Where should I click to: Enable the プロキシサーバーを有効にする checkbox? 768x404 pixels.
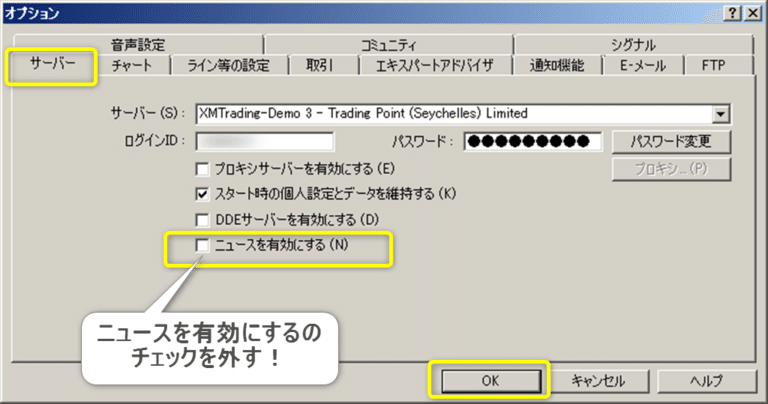pyautogui.click(x=202, y=169)
